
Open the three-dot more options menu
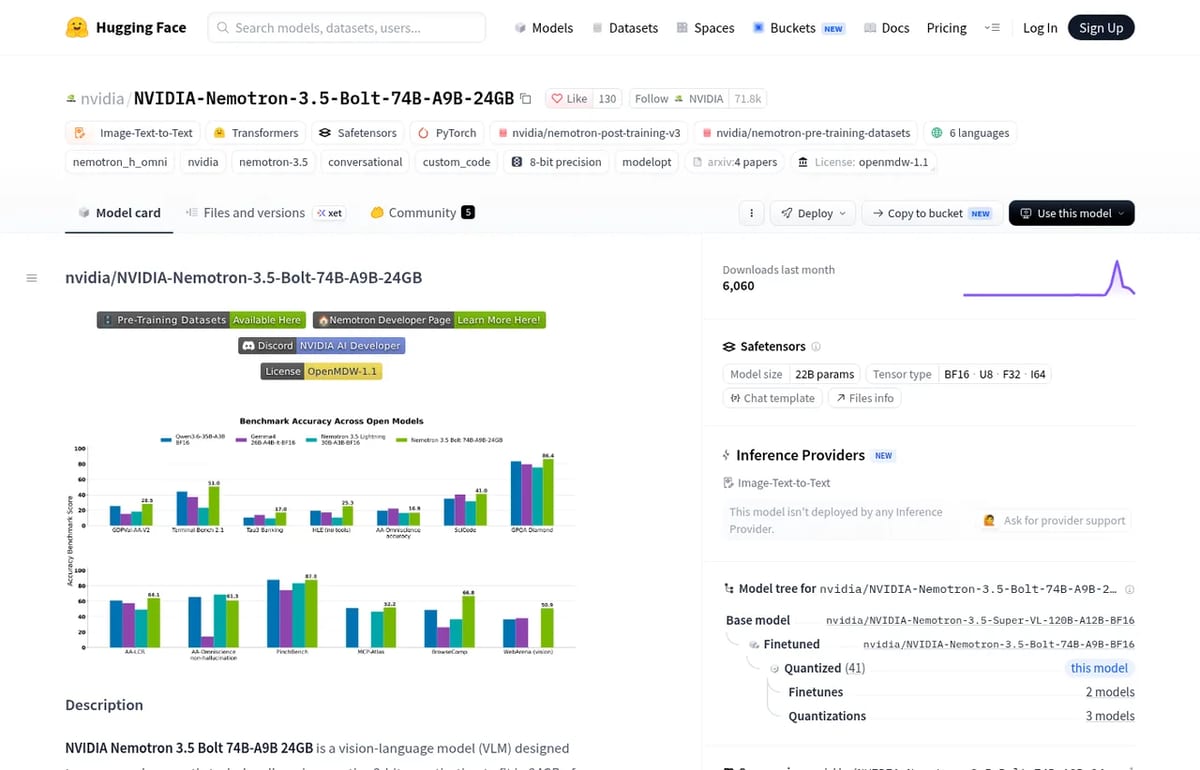point(751,213)
